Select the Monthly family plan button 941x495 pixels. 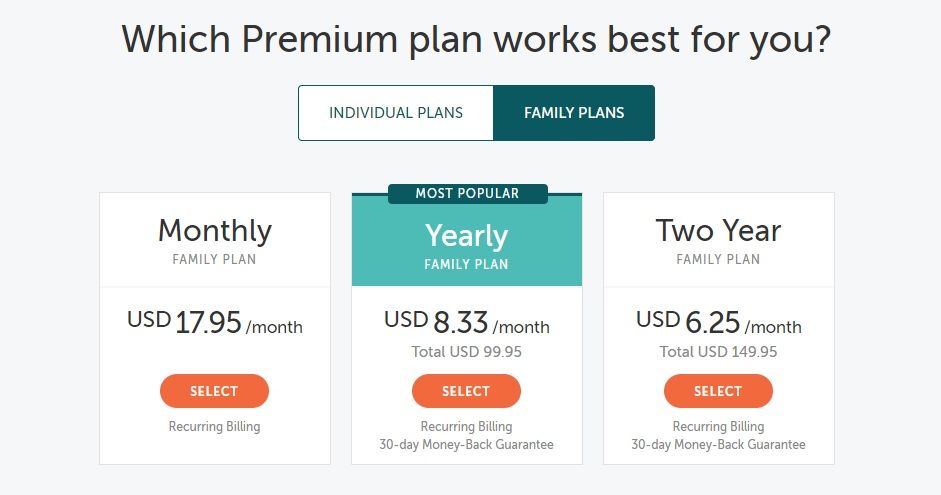[x=214, y=391]
